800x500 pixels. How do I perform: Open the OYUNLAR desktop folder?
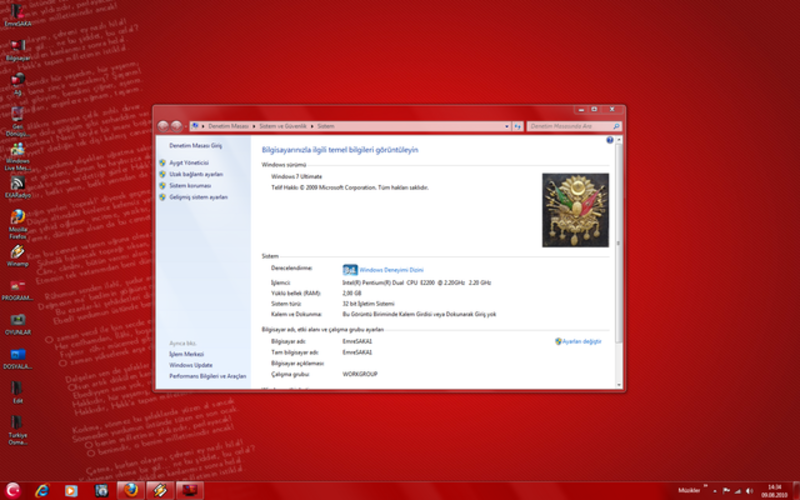[x=17, y=323]
